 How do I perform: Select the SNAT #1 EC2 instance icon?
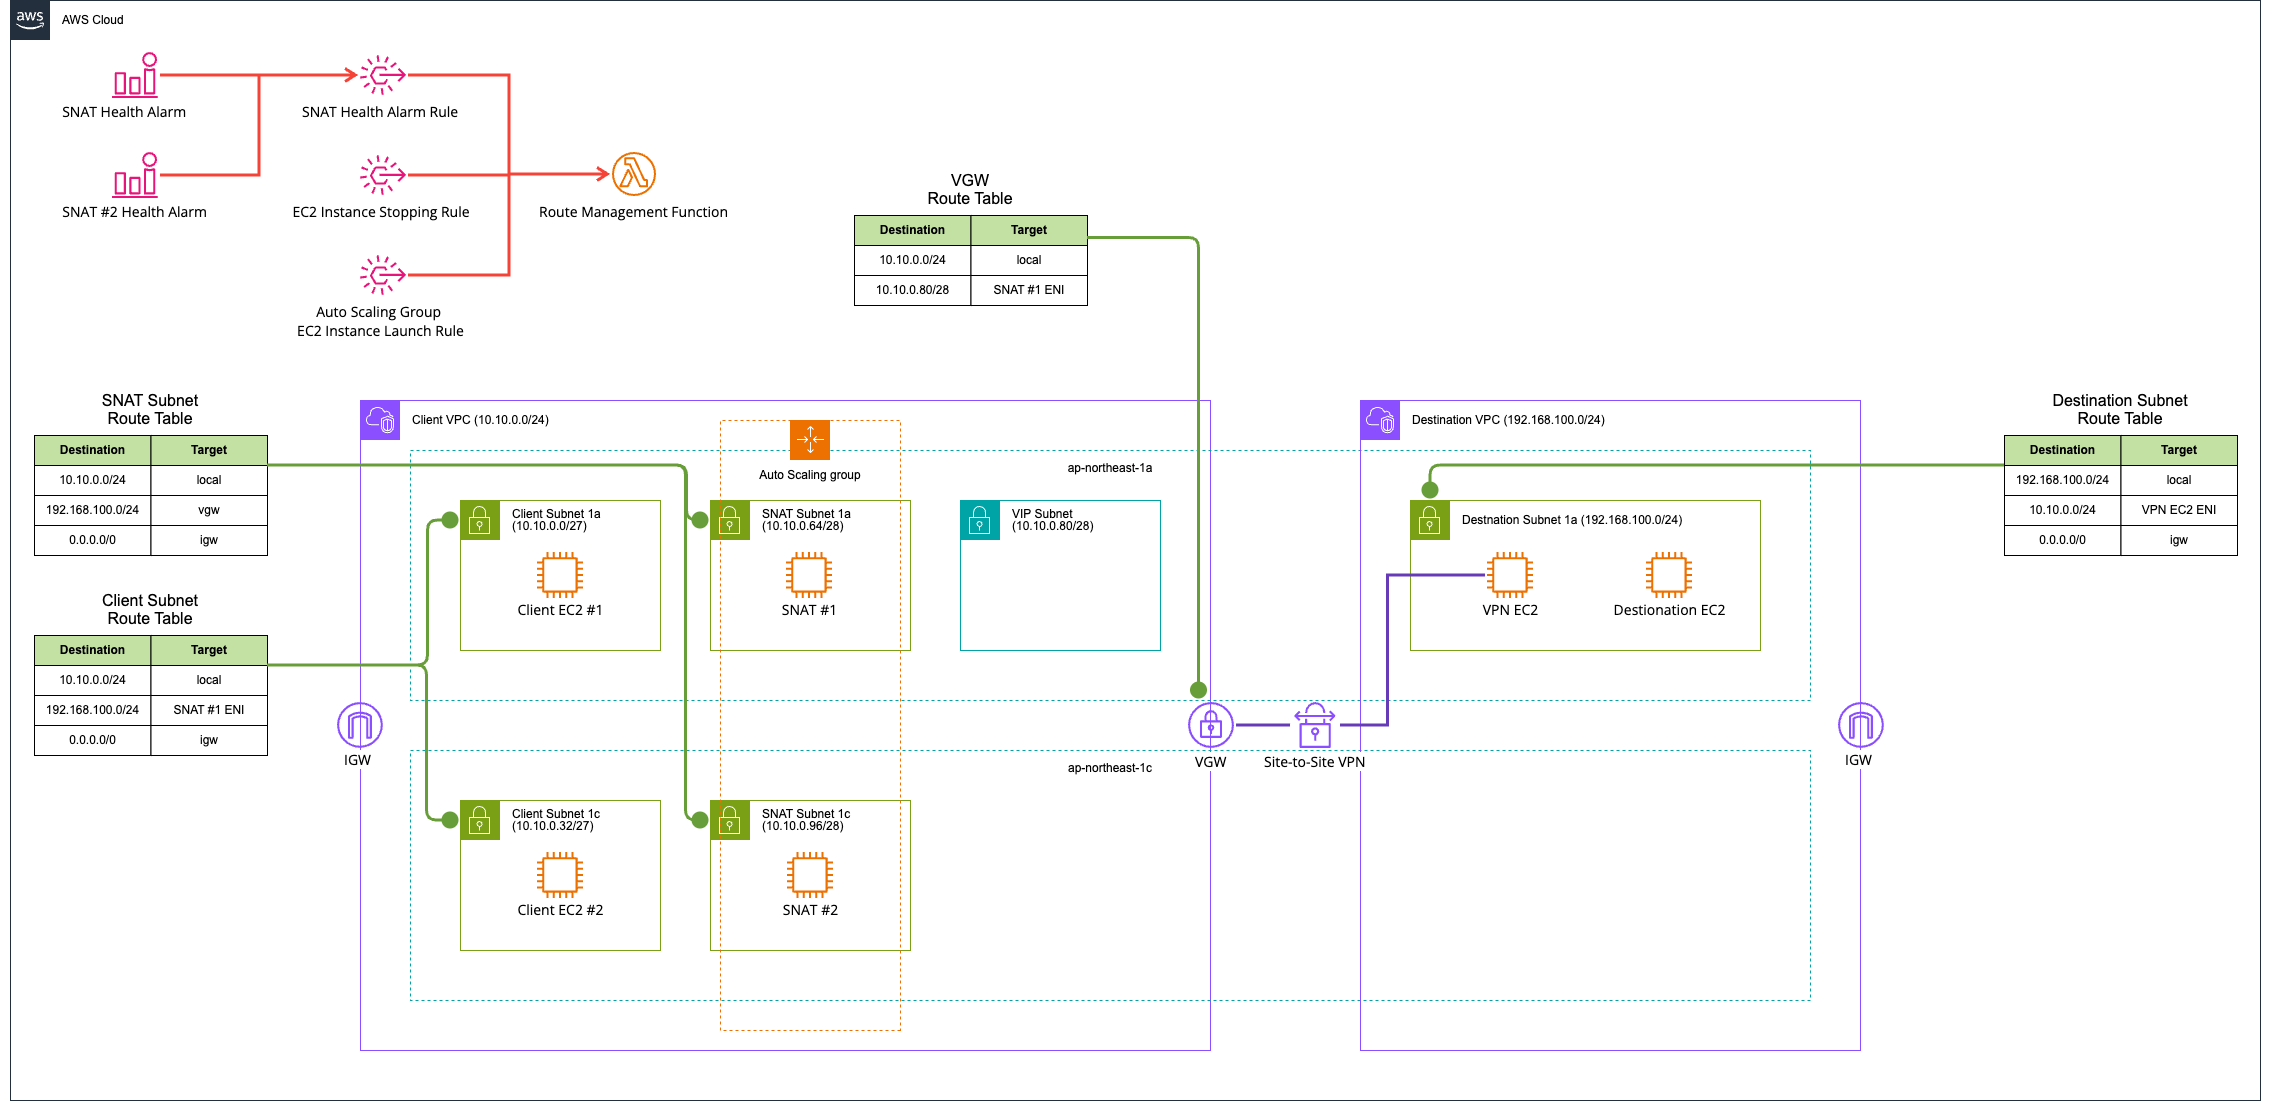click(809, 575)
